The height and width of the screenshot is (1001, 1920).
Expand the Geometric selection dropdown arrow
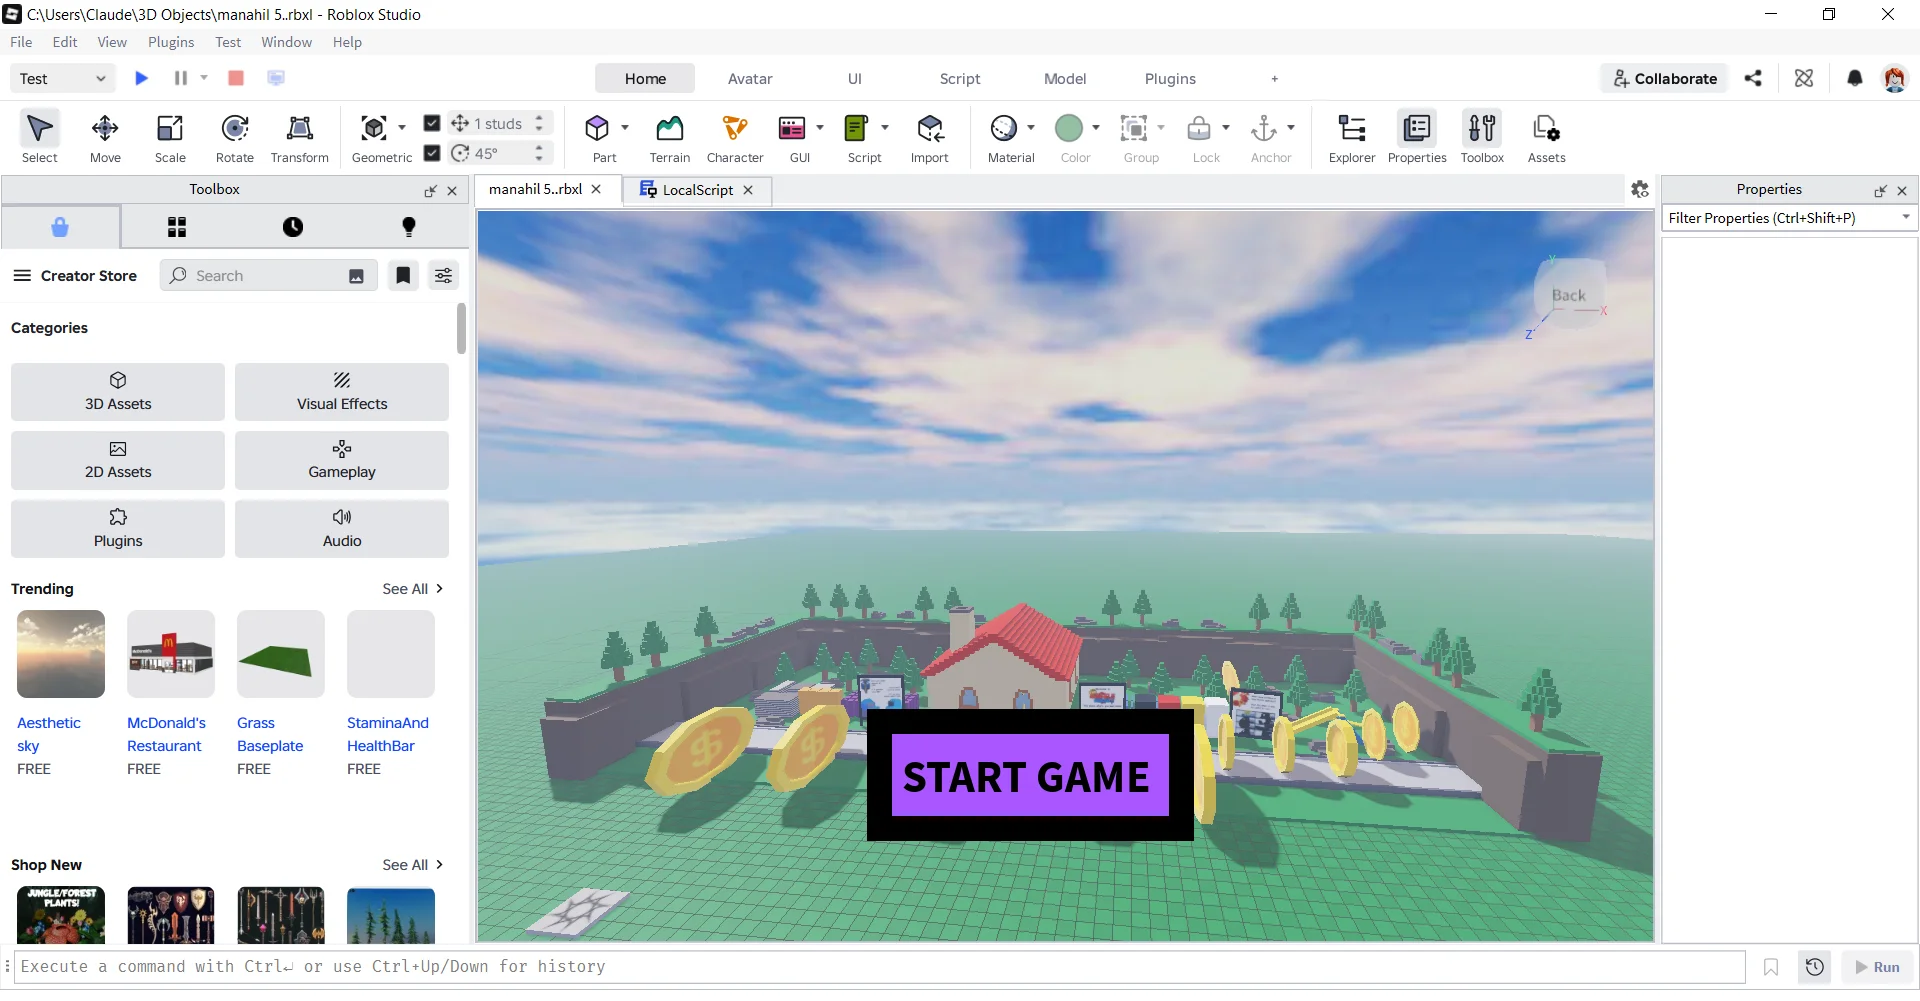point(402,127)
